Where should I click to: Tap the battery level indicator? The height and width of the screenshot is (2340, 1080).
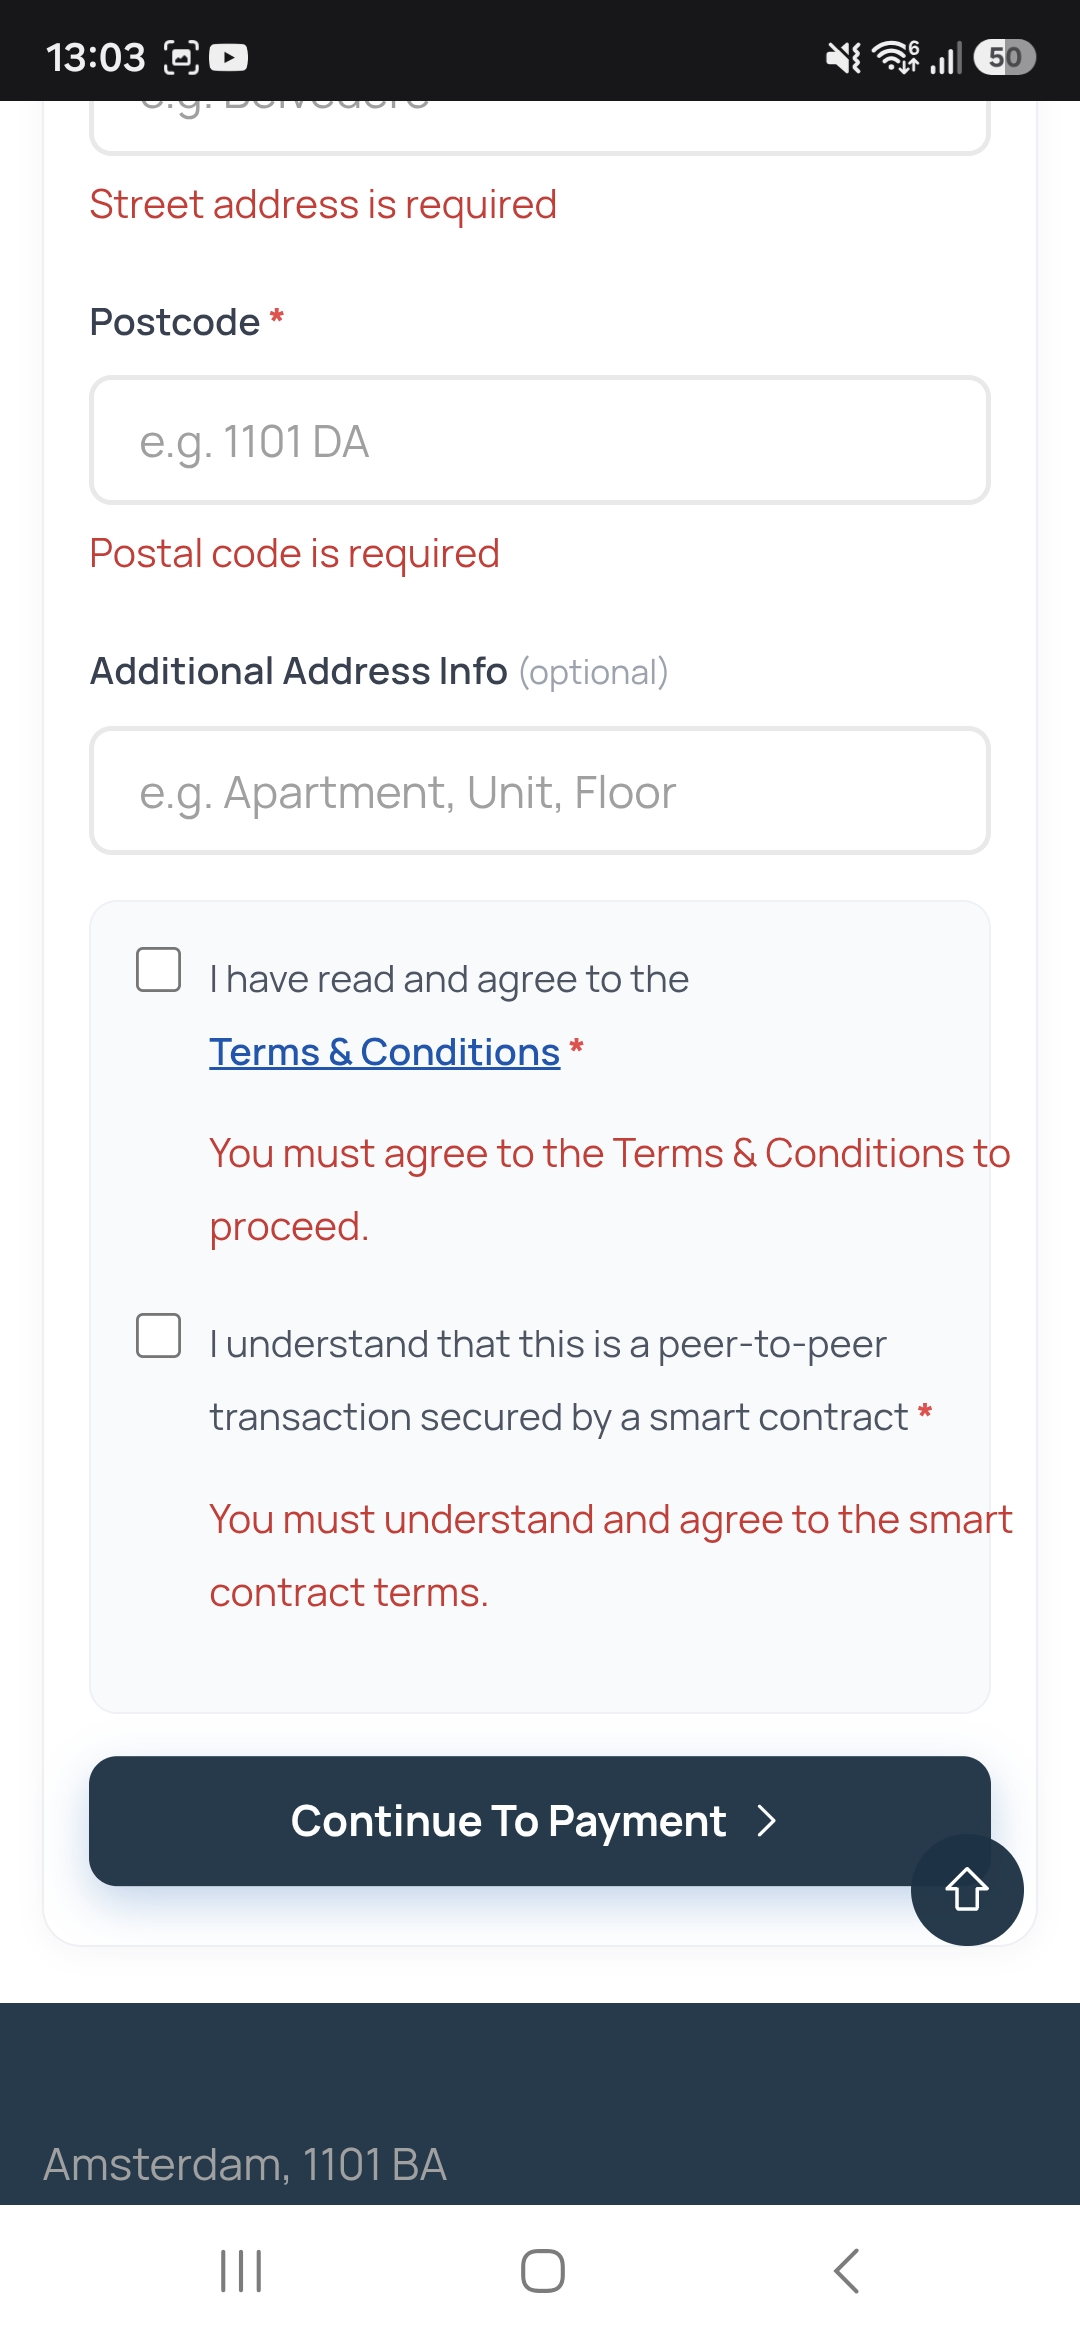click(1005, 57)
